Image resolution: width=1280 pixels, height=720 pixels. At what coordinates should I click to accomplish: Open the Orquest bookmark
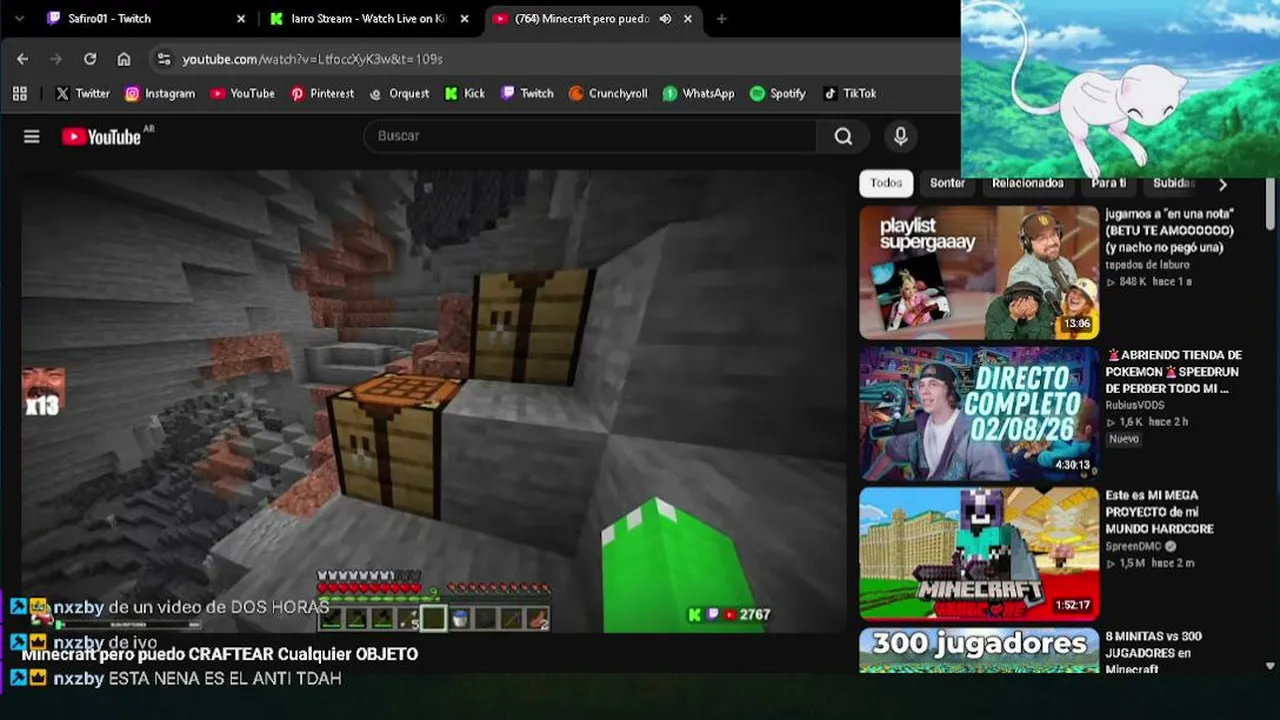pos(399,93)
